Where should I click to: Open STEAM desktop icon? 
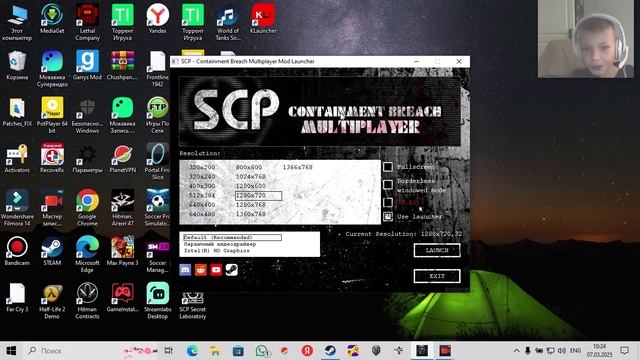(52, 251)
